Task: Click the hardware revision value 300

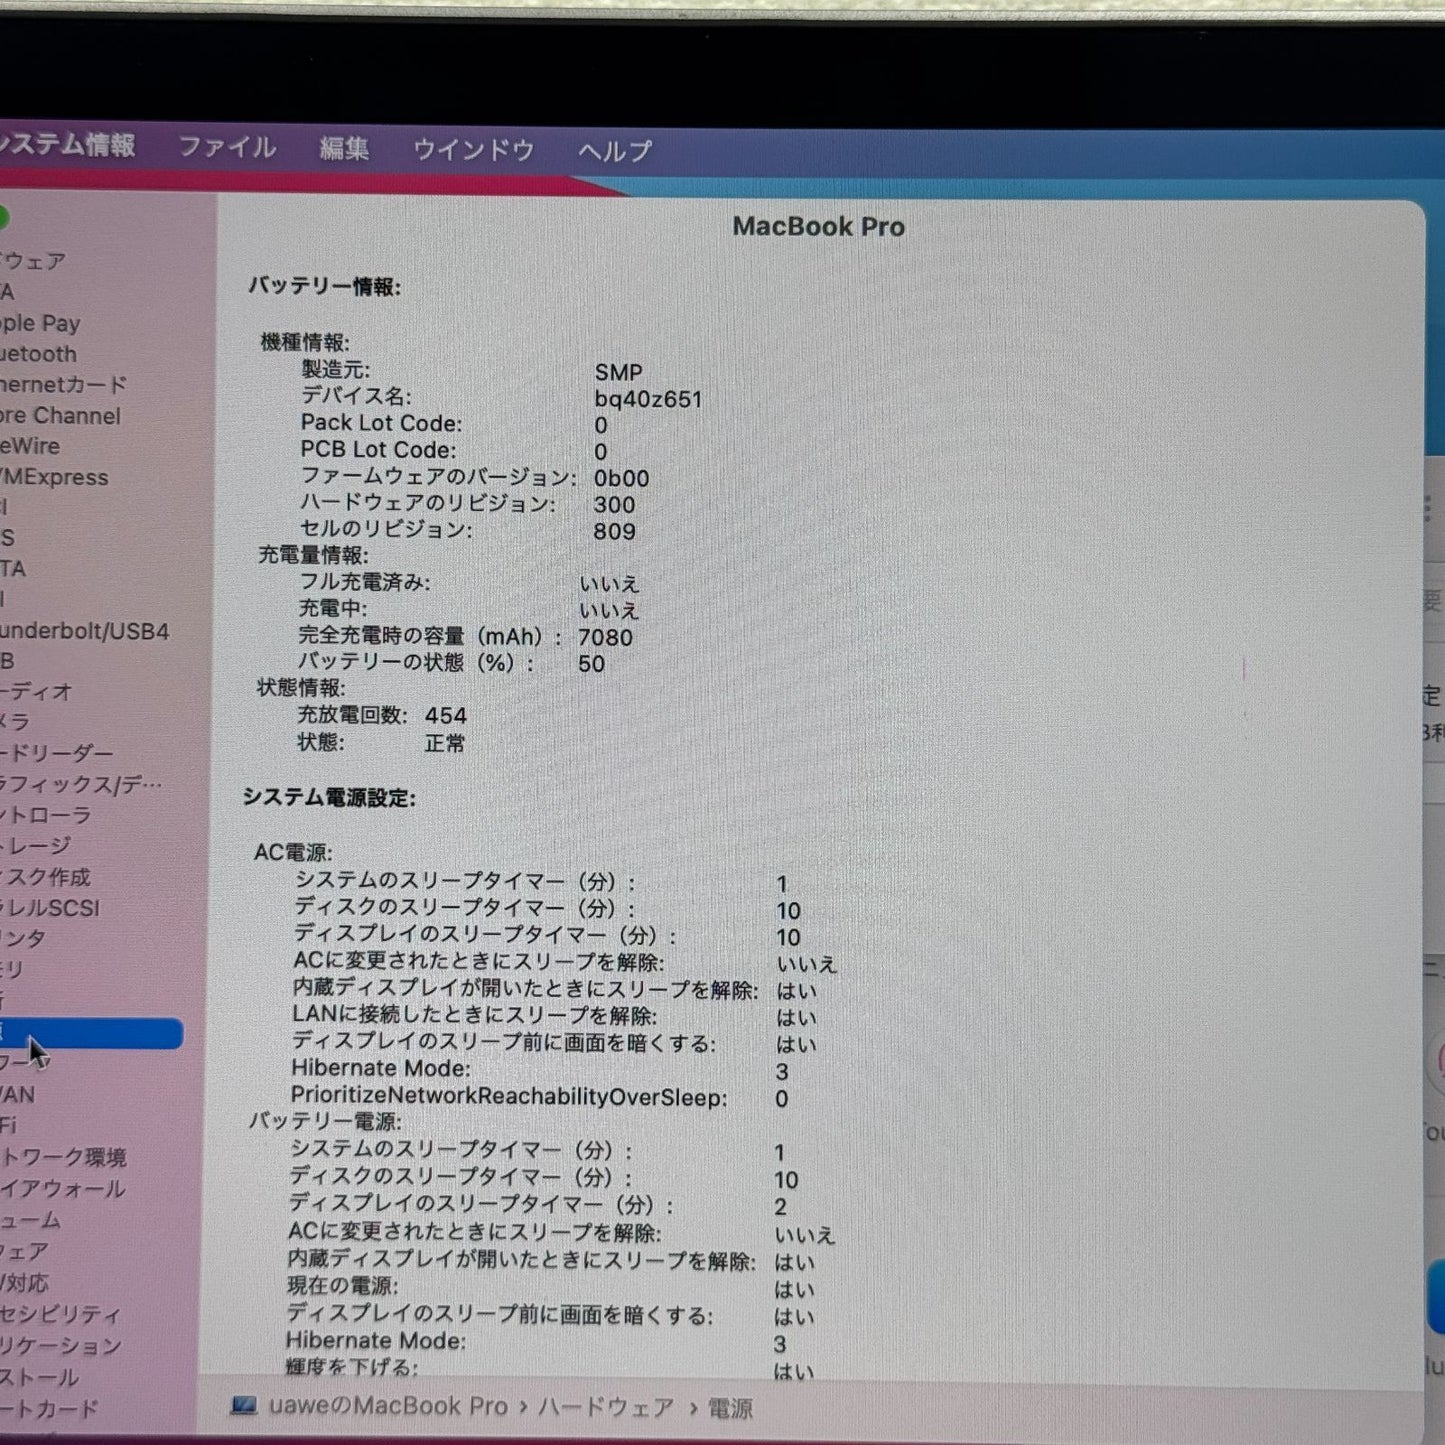Action: [x=614, y=505]
